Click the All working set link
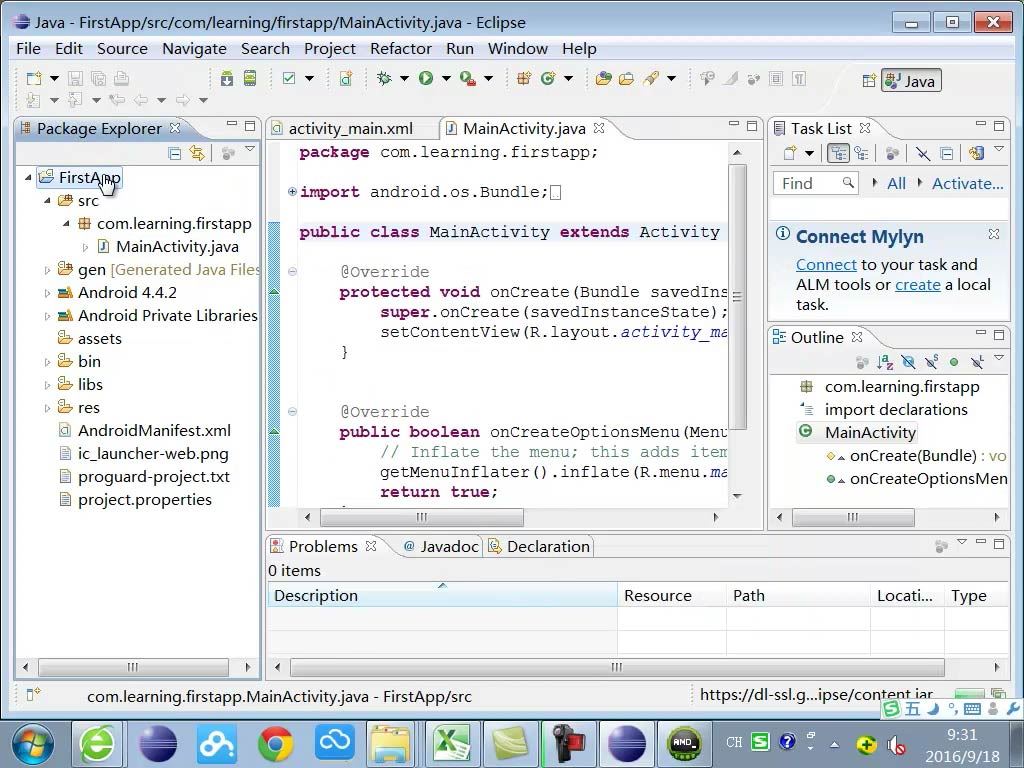1024x768 pixels. coord(896,184)
